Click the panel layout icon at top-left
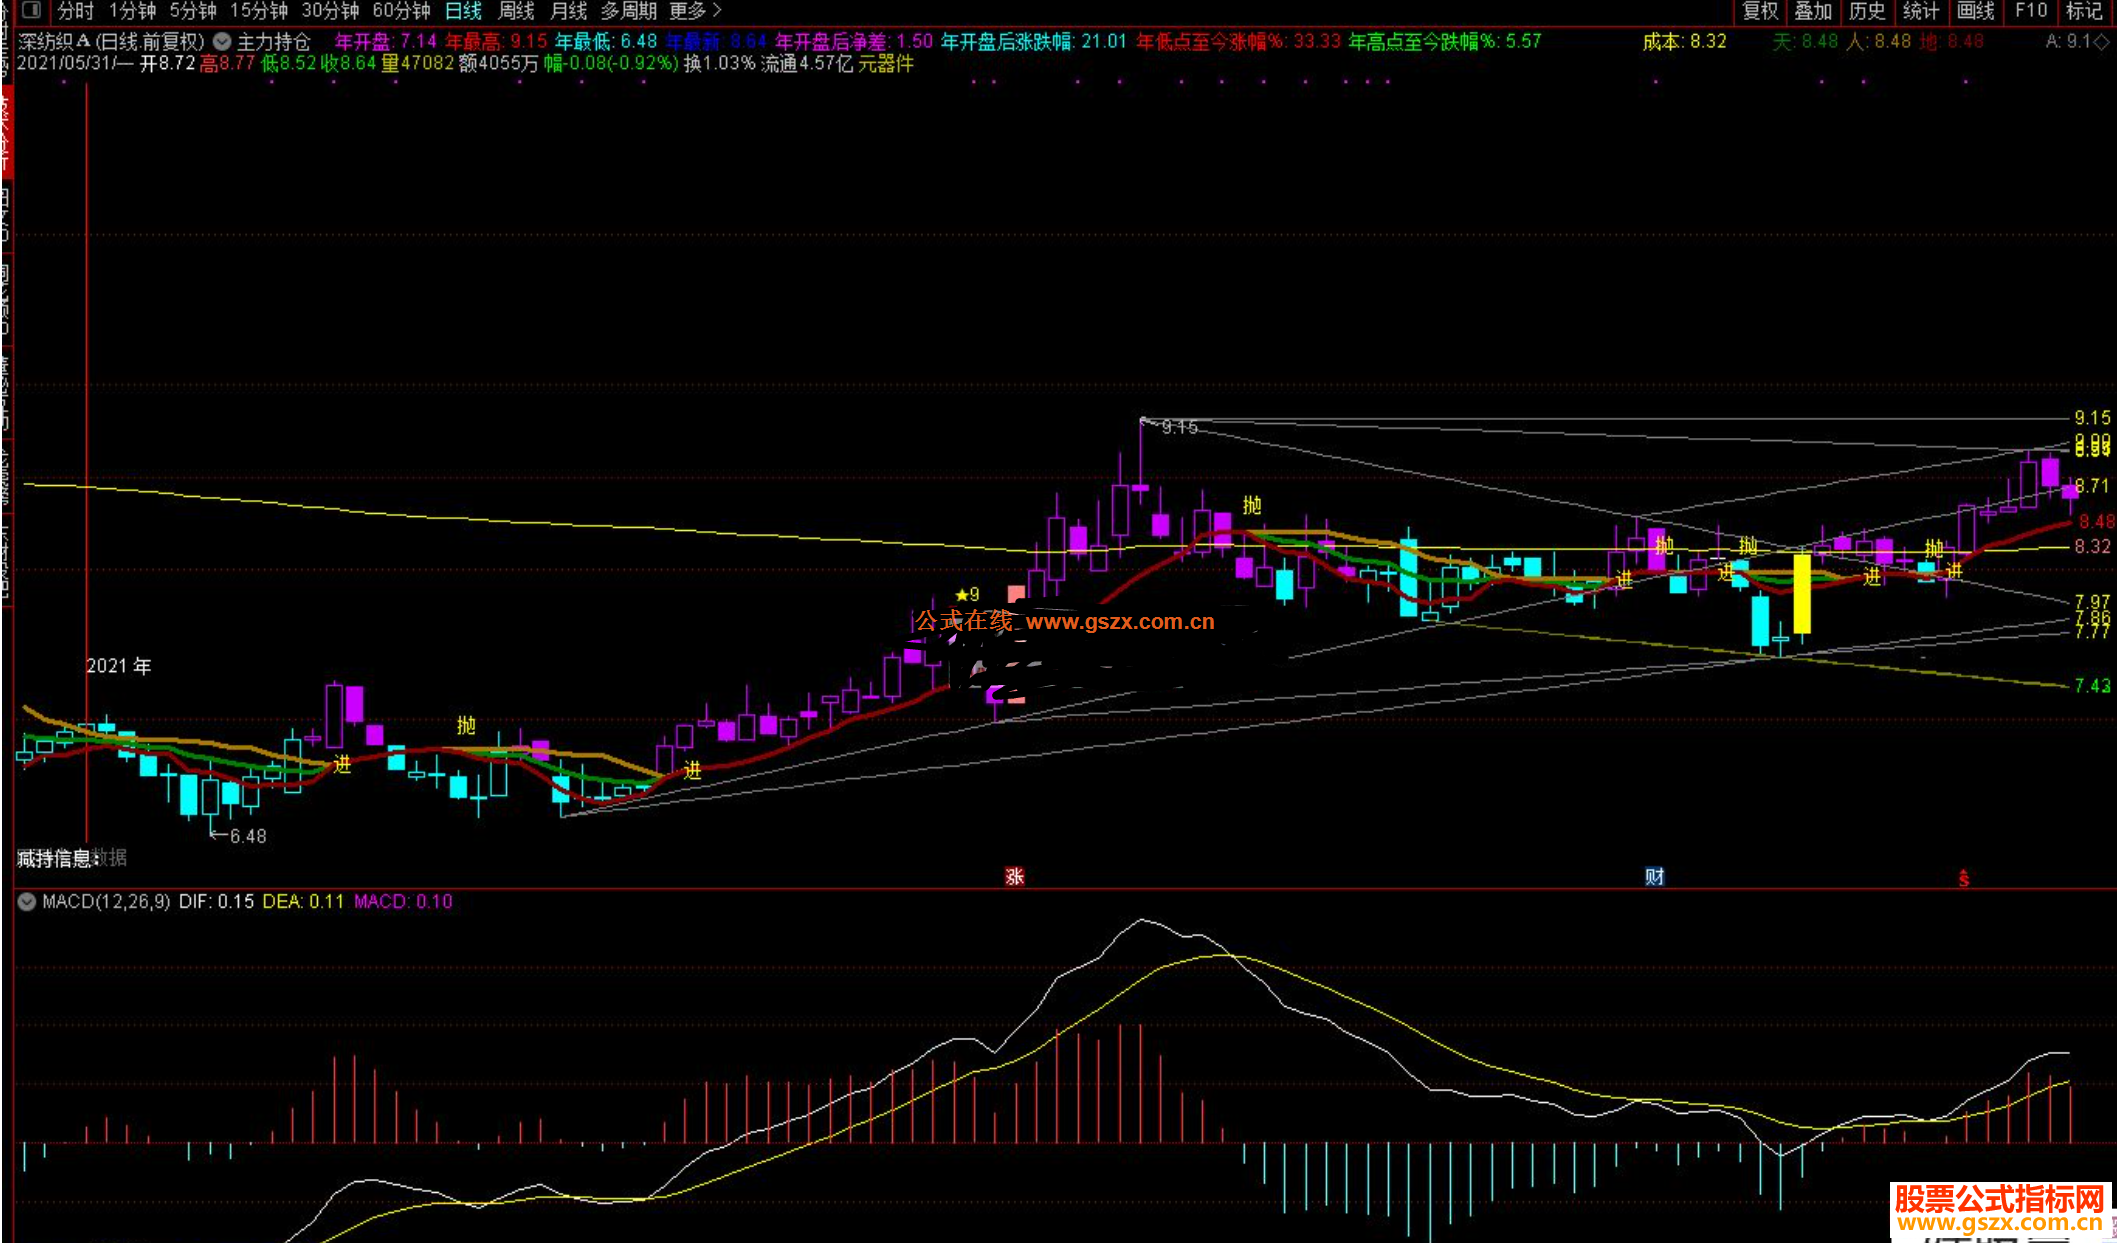 (x=32, y=10)
